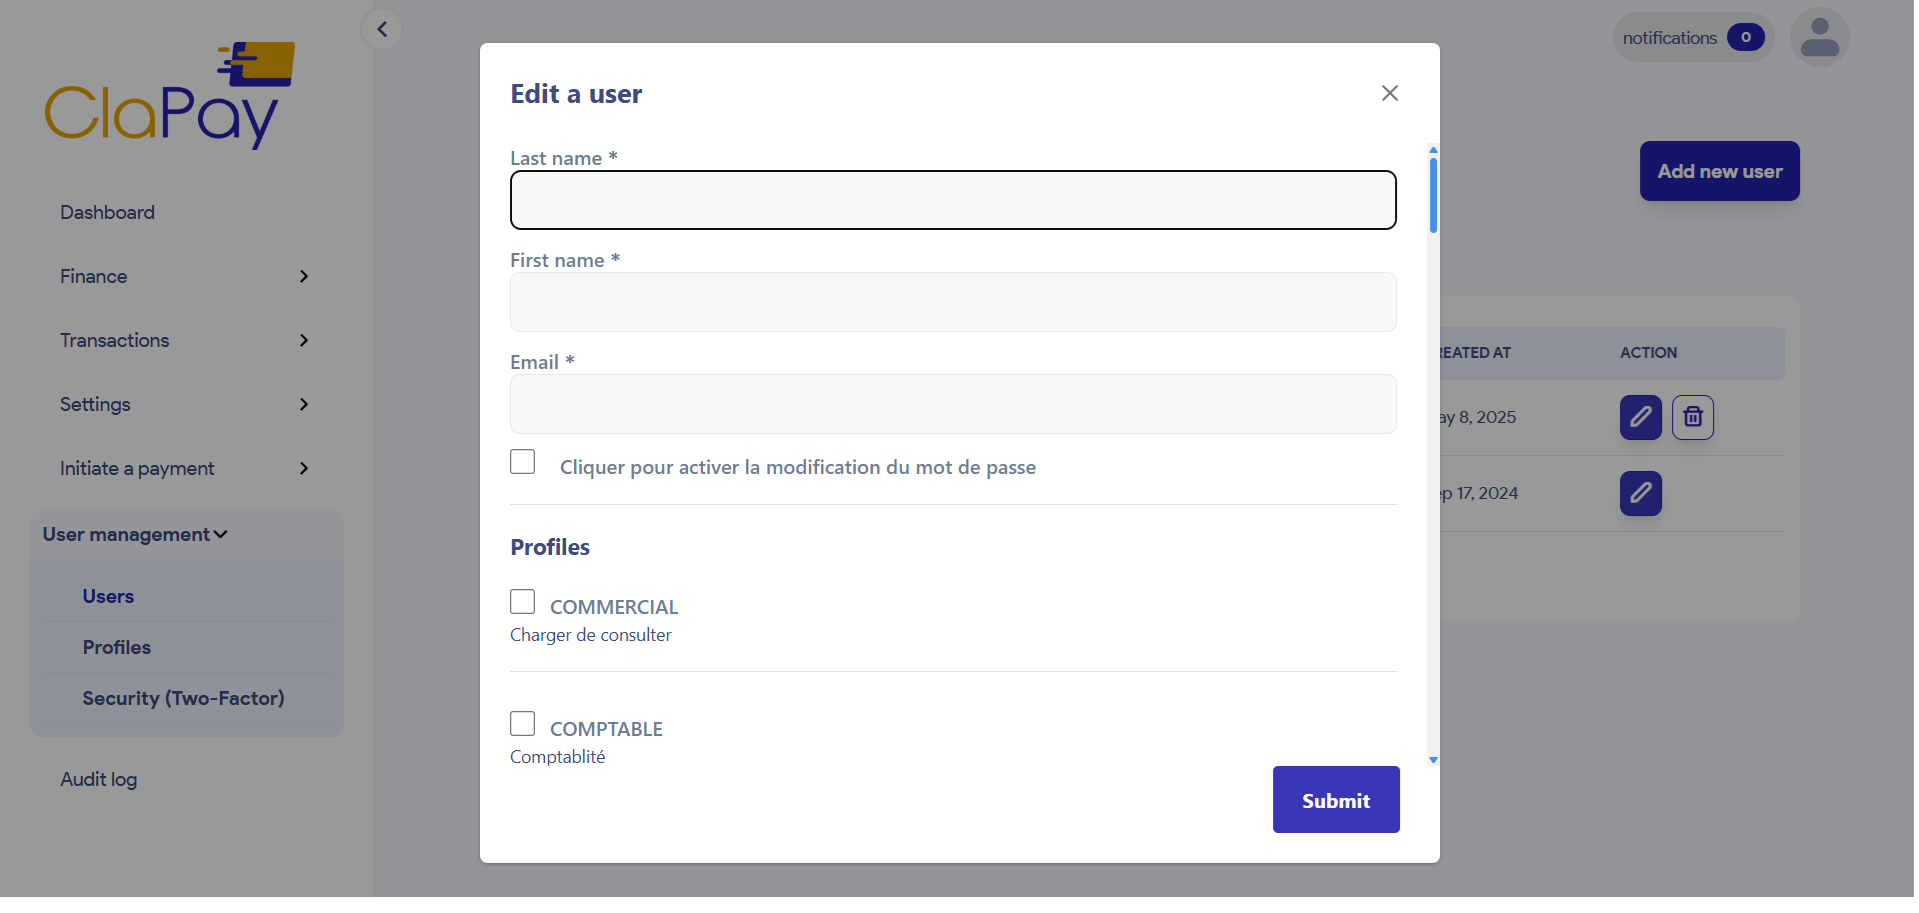
Task: Click the trash icon to delete a user
Action: point(1692,417)
